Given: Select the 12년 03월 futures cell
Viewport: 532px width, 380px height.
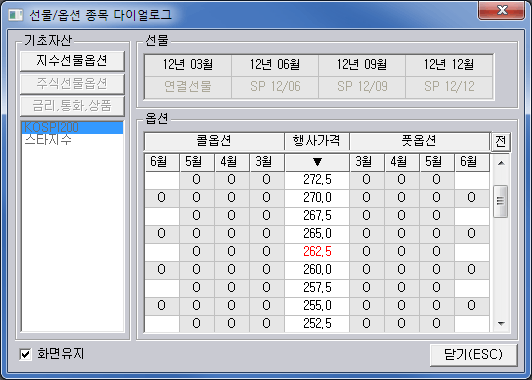Looking at the screenshot, I should coord(188,65).
